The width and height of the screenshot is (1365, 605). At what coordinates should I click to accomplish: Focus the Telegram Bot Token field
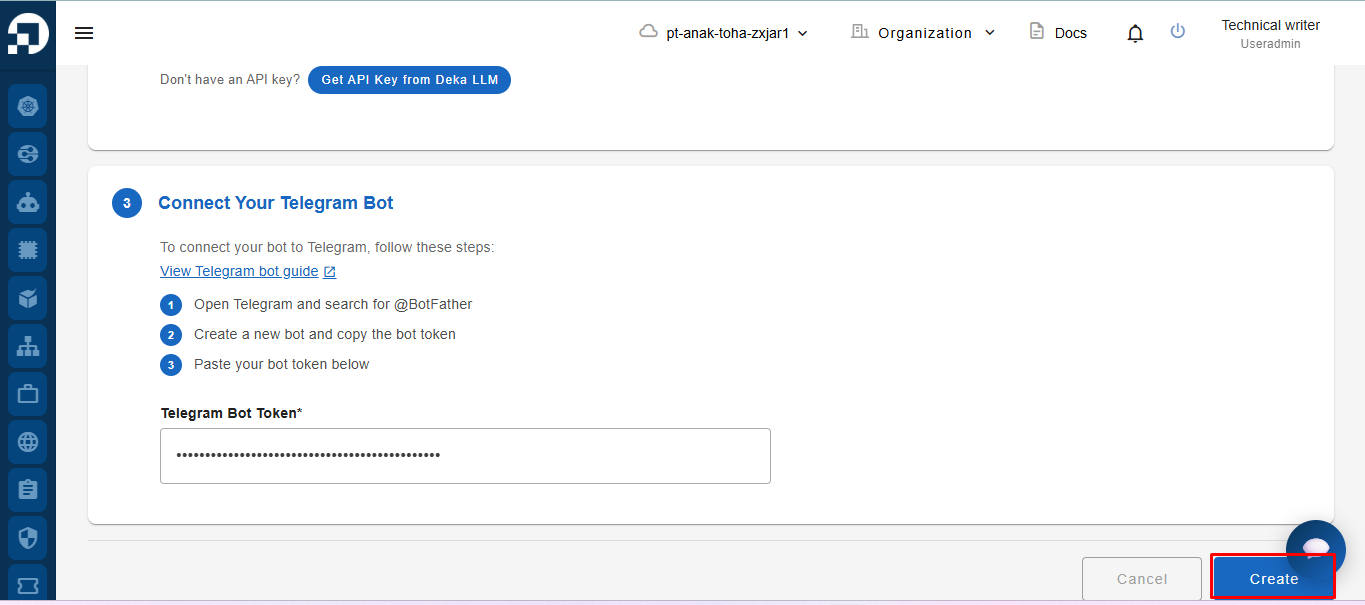465,456
